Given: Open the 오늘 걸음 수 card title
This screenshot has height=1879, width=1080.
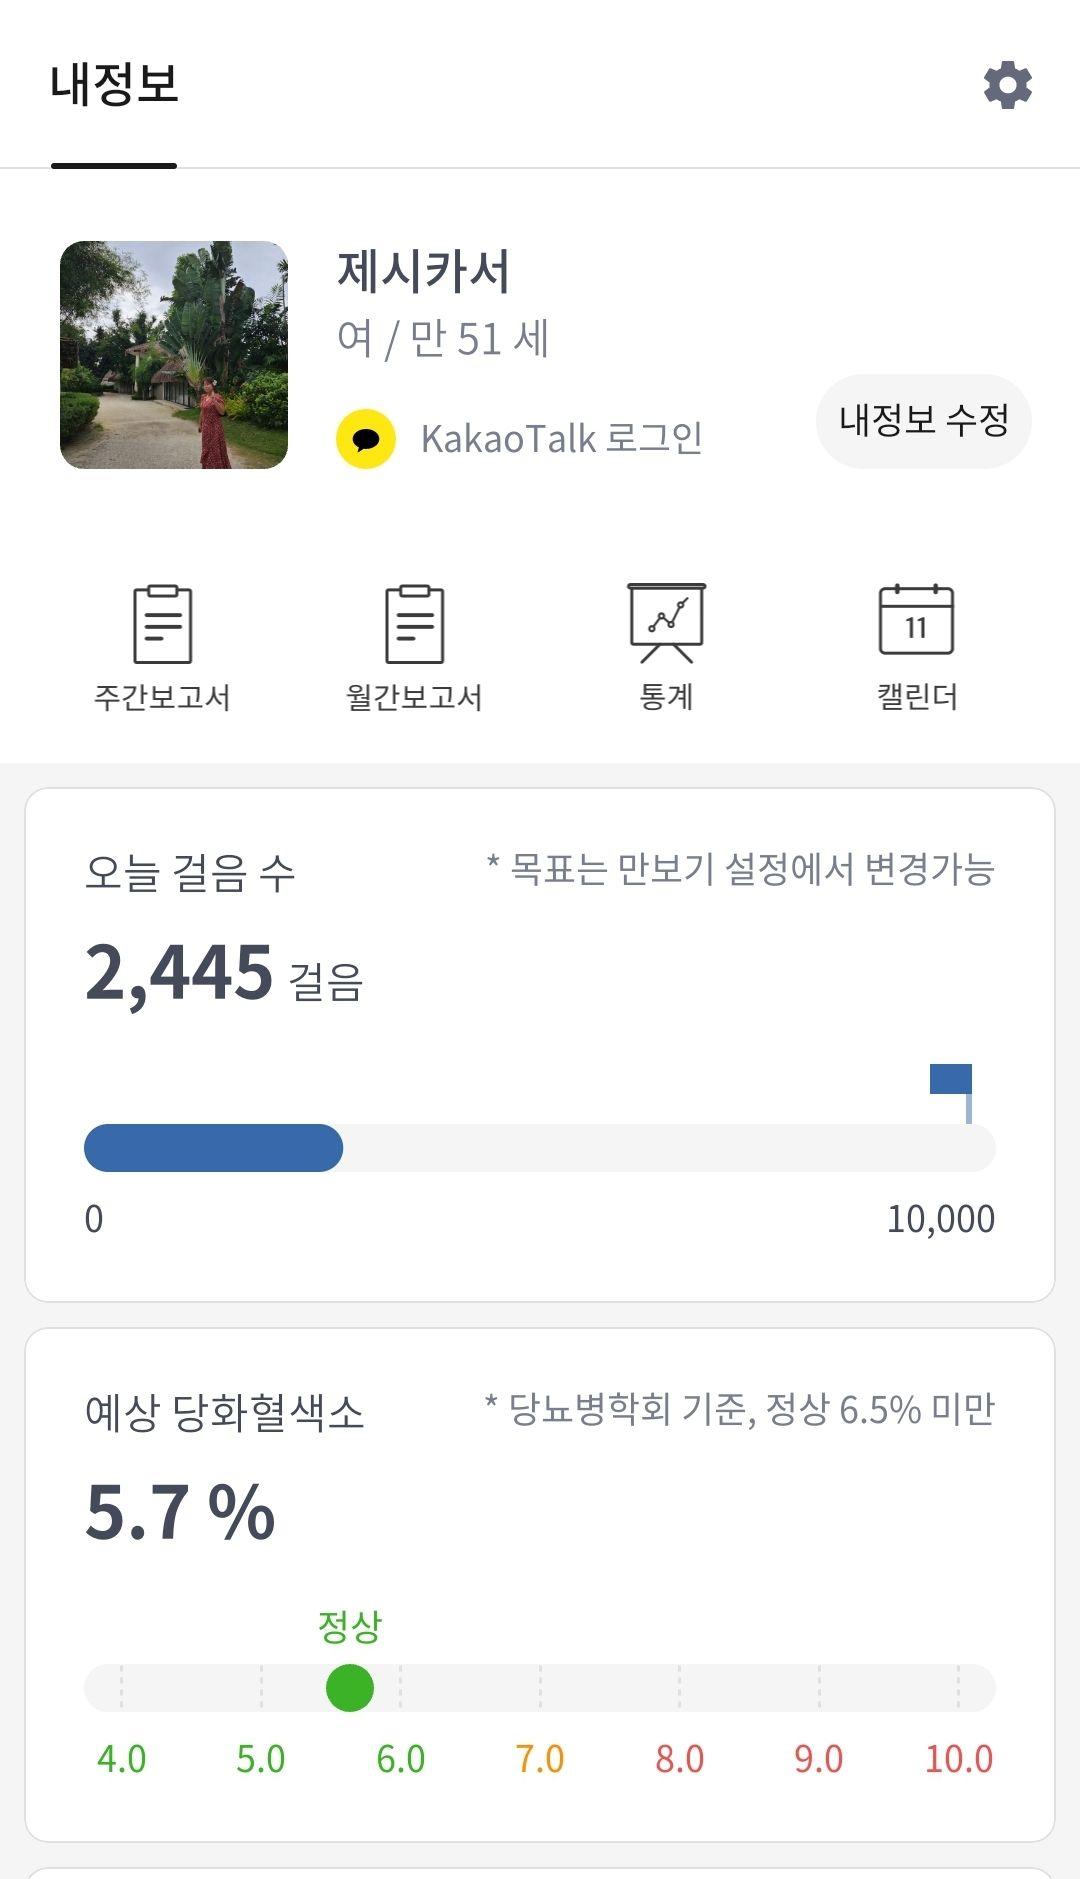Looking at the screenshot, I should pyautogui.click(x=190, y=872).
